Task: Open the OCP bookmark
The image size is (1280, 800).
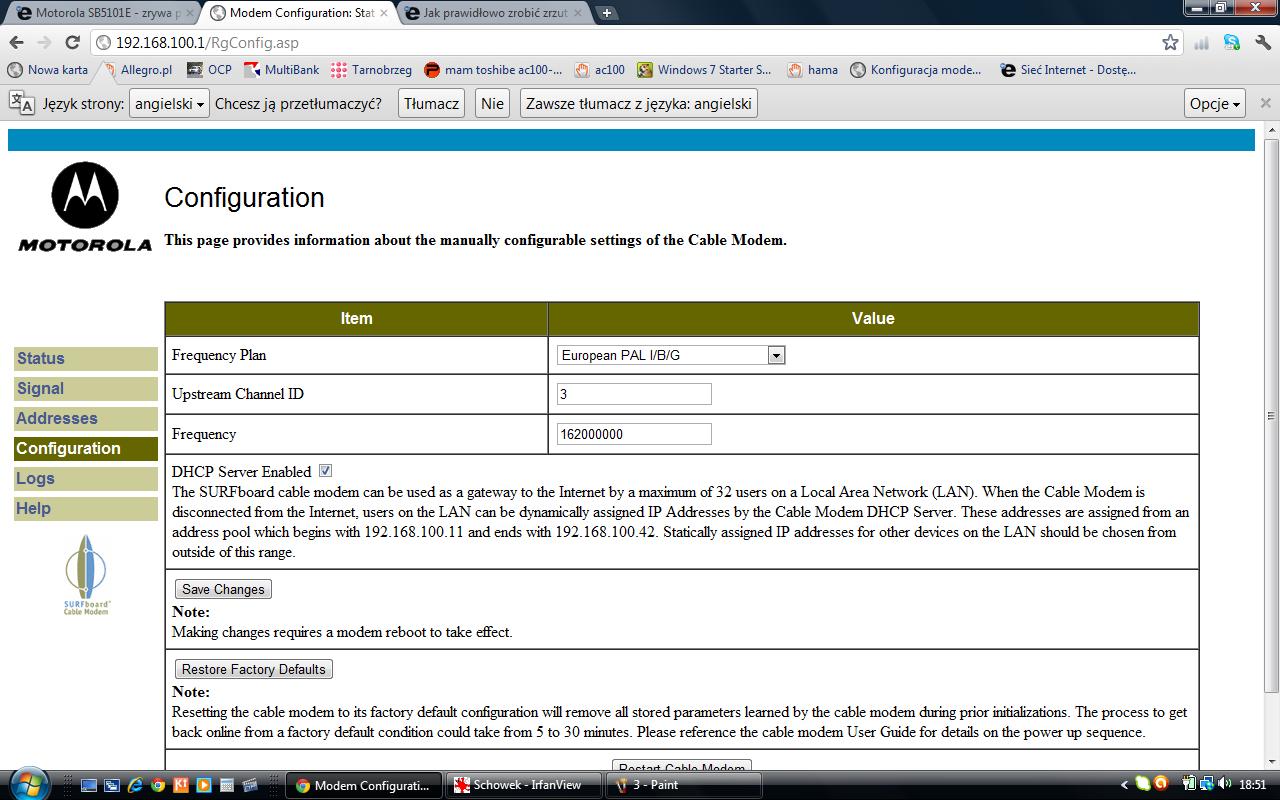Action: click(209, 70)
